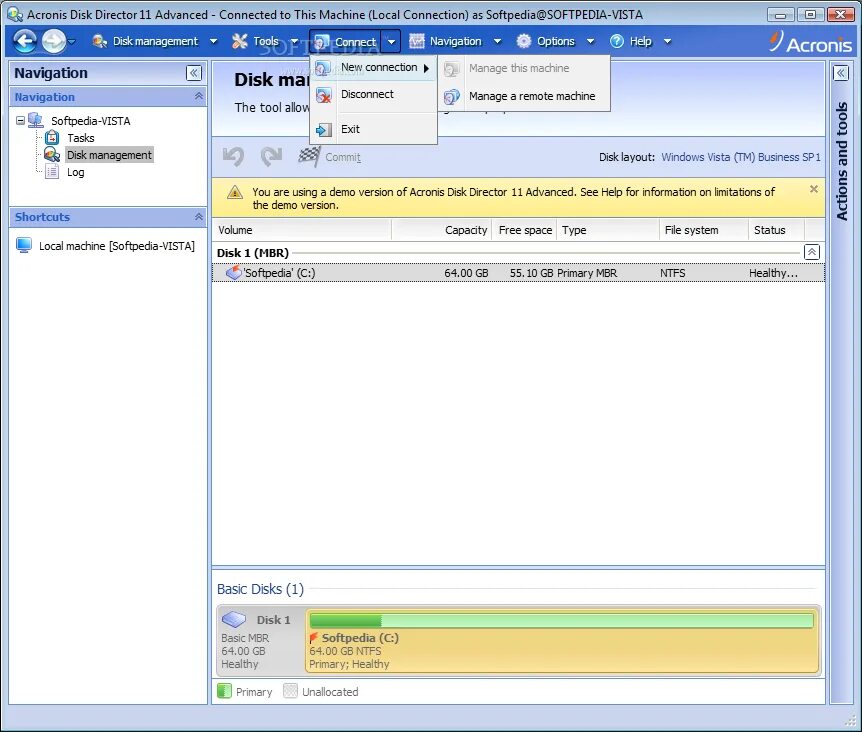
Task: Expand the Disk management dropdown arrow
Action: pos(213,41)
